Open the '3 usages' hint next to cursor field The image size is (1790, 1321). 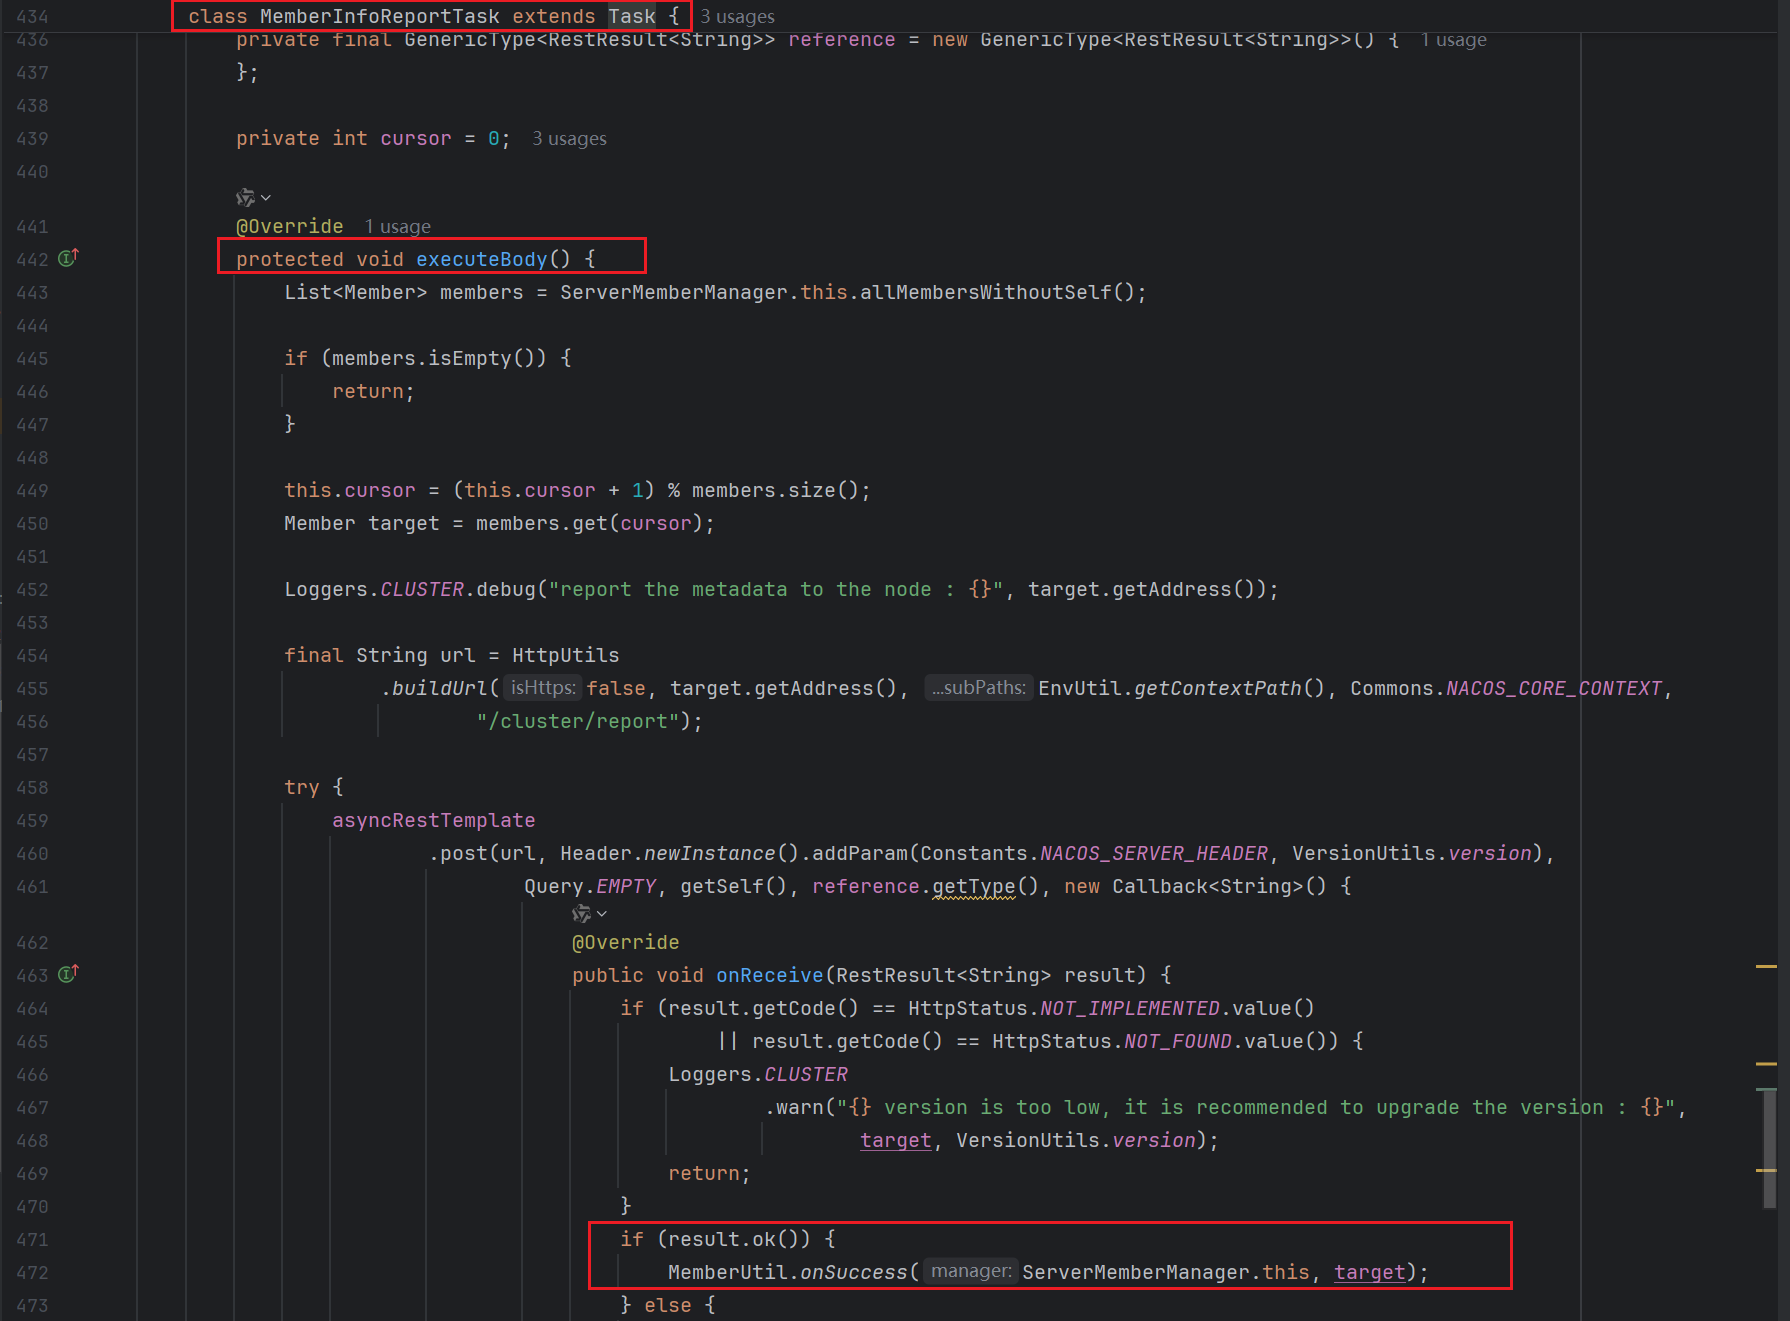pos(569,139)
